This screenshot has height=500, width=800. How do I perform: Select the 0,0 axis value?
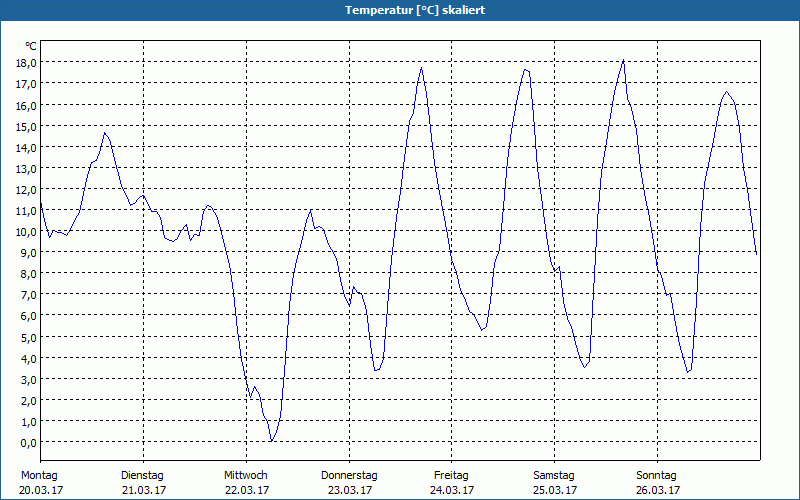[x=30, y=443]
